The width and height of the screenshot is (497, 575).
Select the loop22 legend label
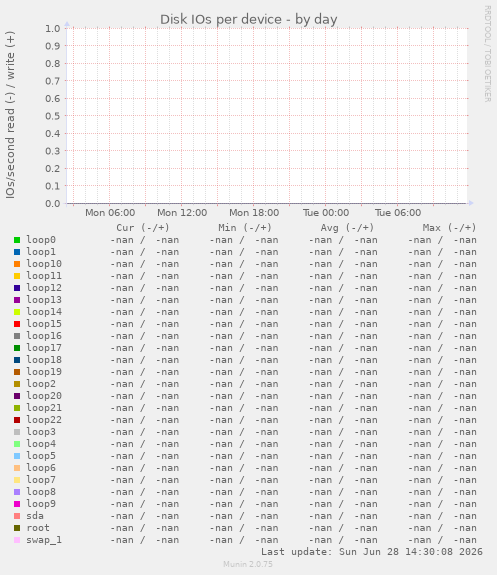[x=44, y=420]
